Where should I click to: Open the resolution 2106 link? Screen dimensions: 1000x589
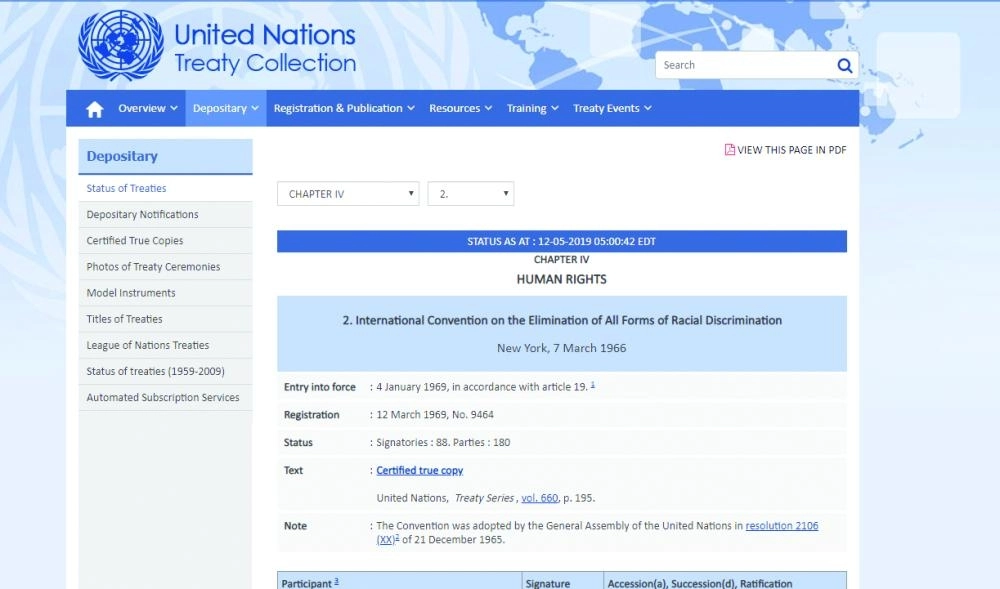tap(781, 526)
